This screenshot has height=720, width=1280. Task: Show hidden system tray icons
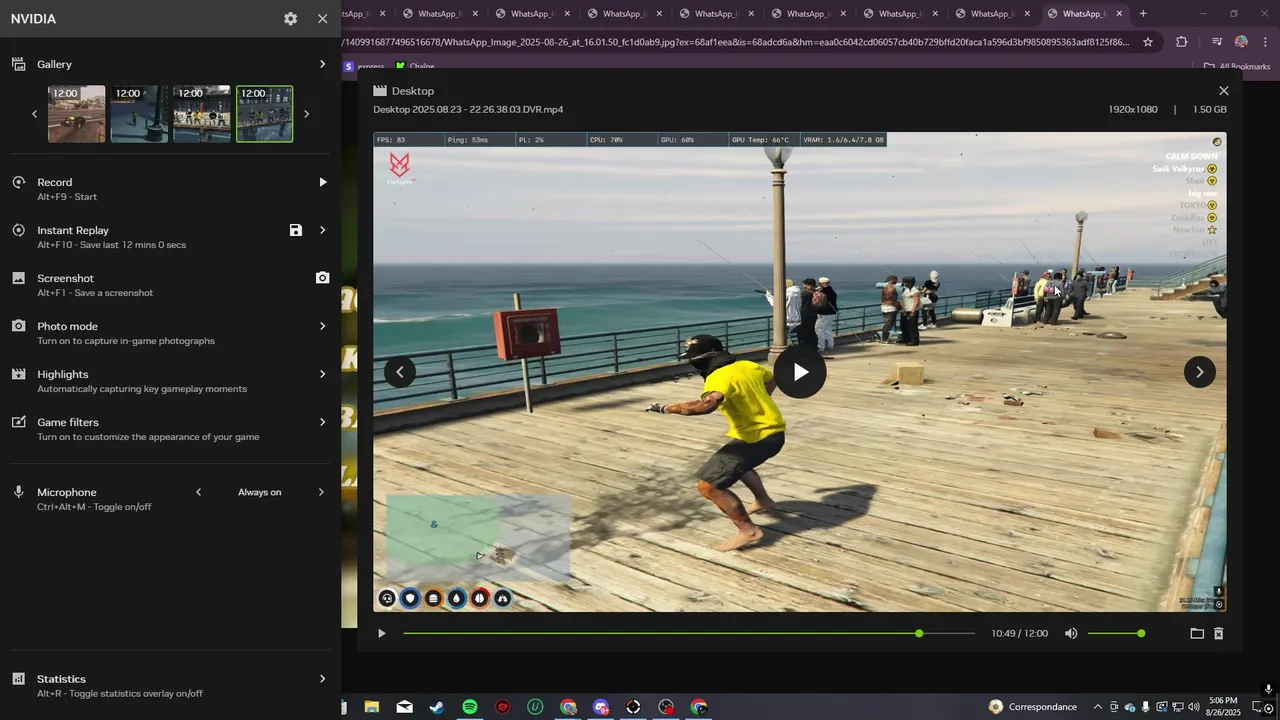point(1097,707)
